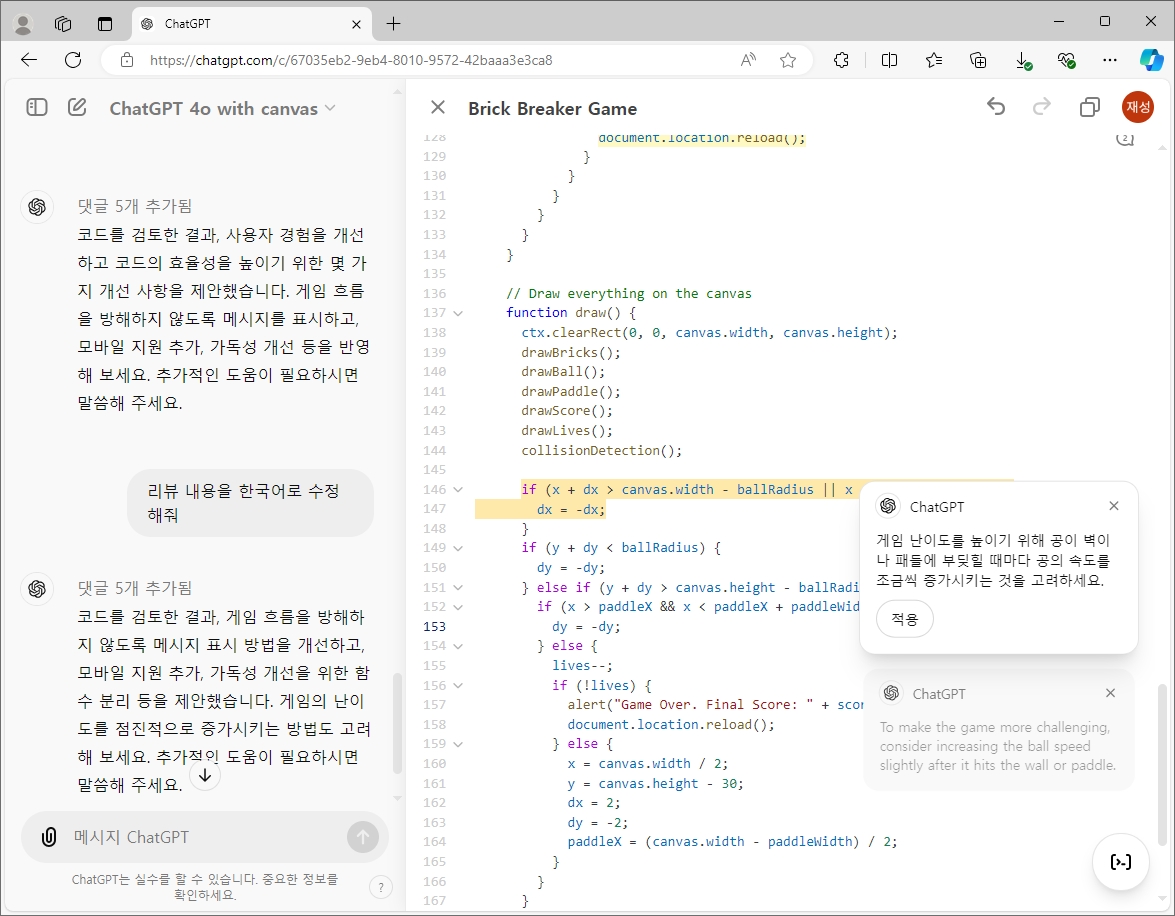This screenshot has height=916, width=1175.
Task: Click code line collisionDetection();
Action: coord(602,451)
